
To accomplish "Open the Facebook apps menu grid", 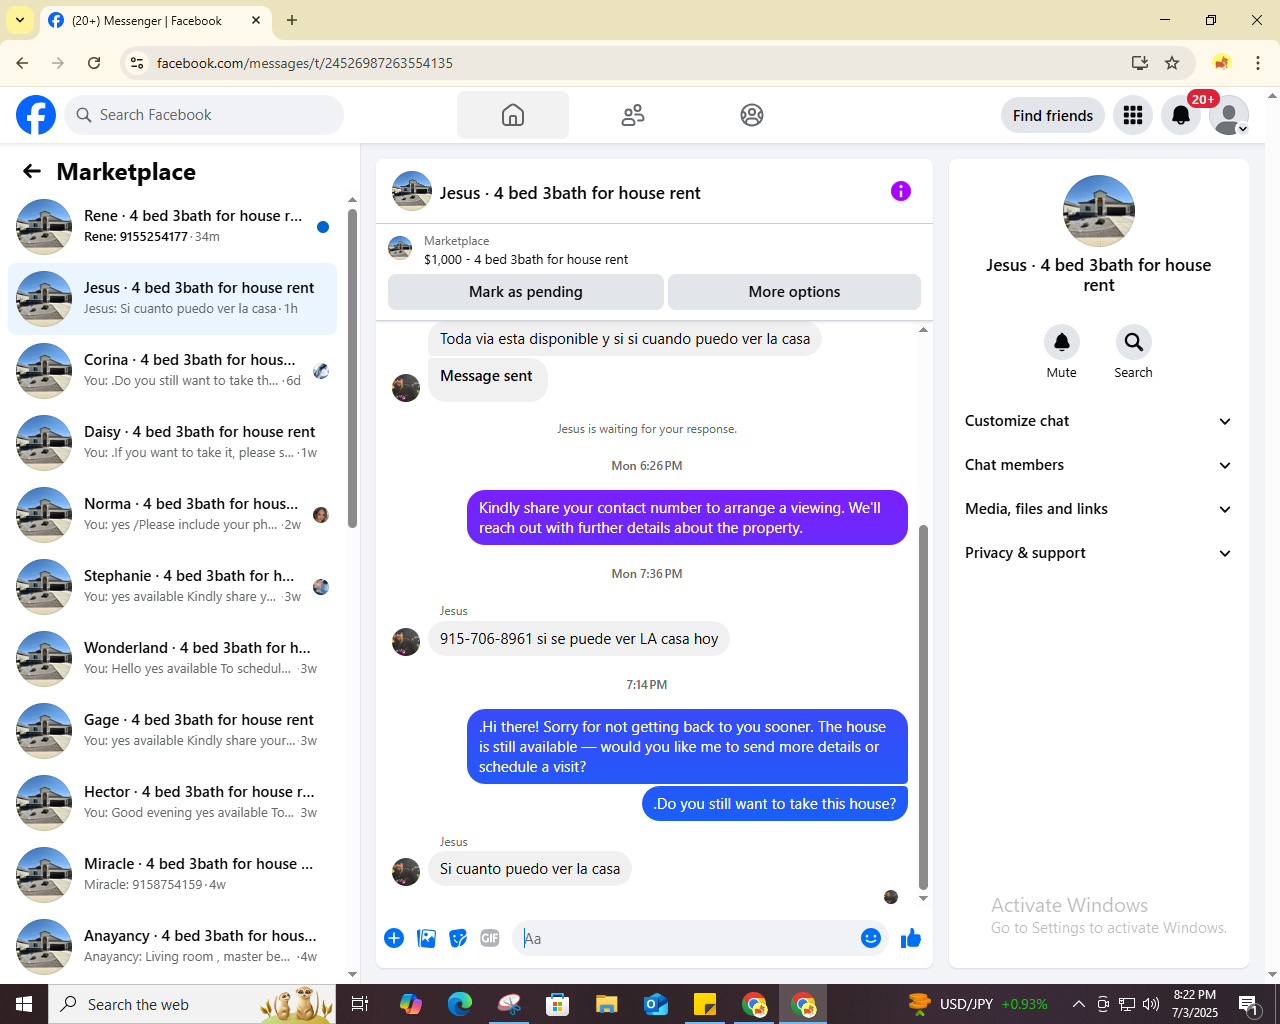I will coord(1133,115).
